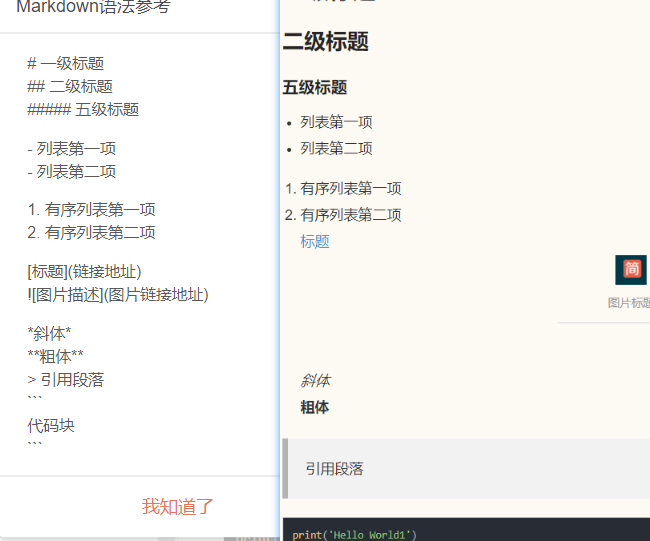Click the 代码块 line in the reference

pos(51,425)
